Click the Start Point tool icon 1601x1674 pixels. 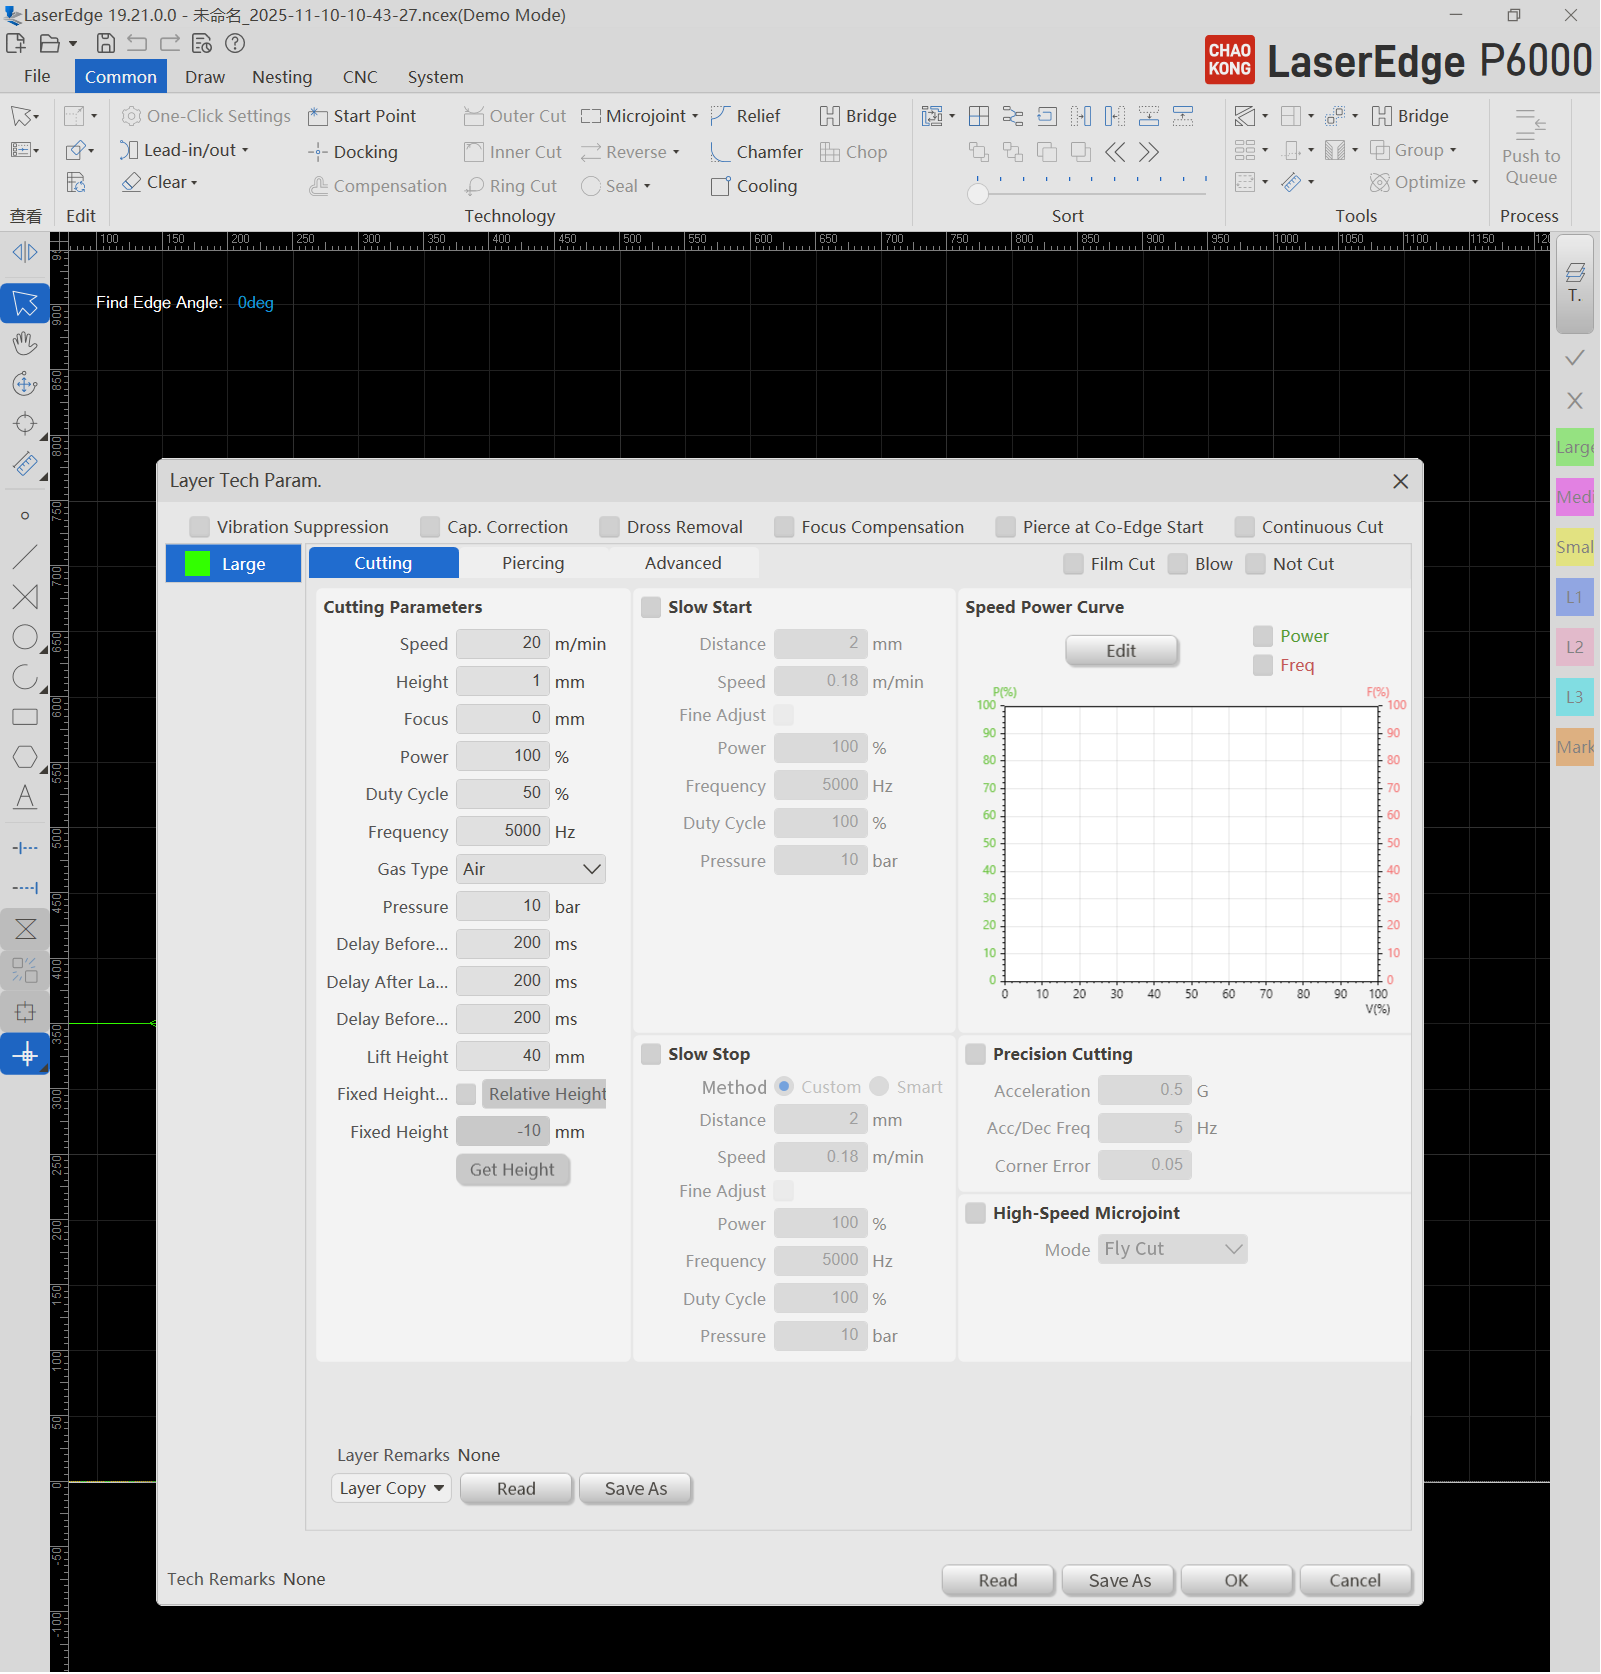pos(318,117)
